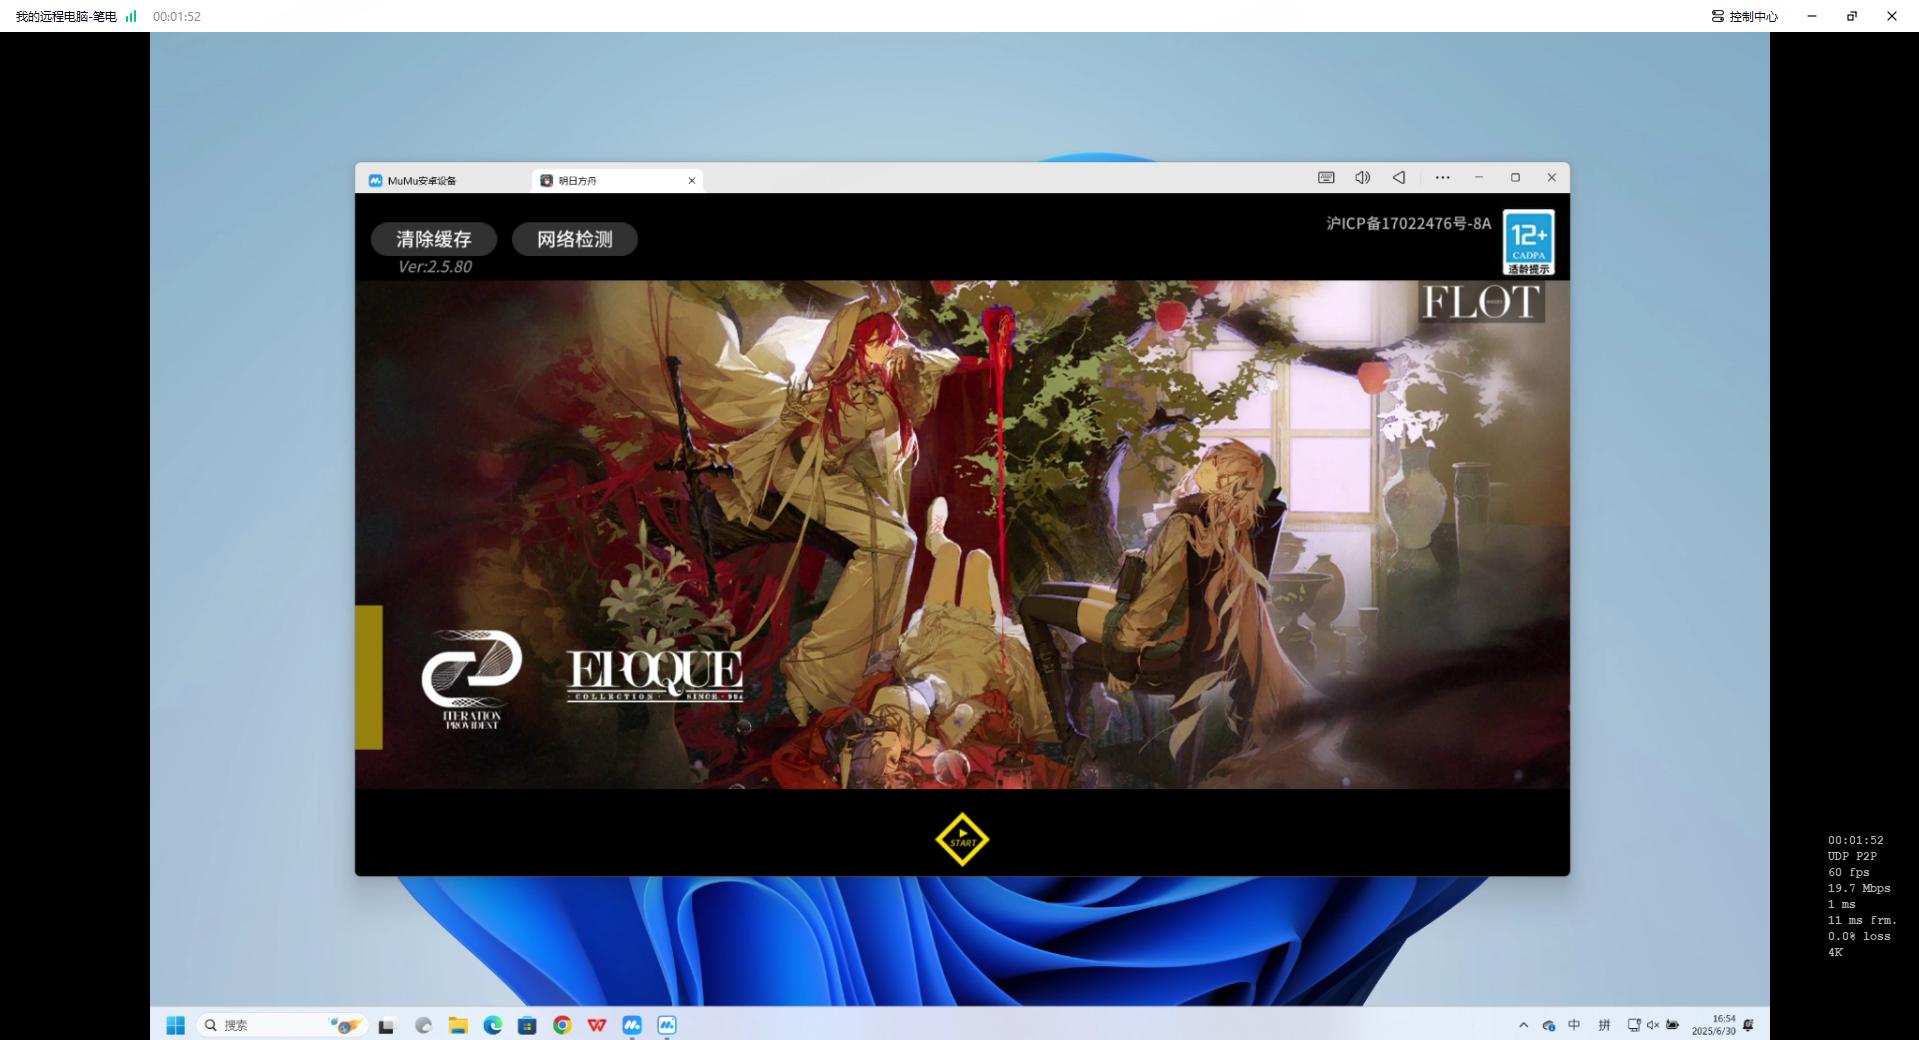Close the 明日方舟 tab
The width and height of the screenshot is (1919, 1040).
(x=691, y=181)
